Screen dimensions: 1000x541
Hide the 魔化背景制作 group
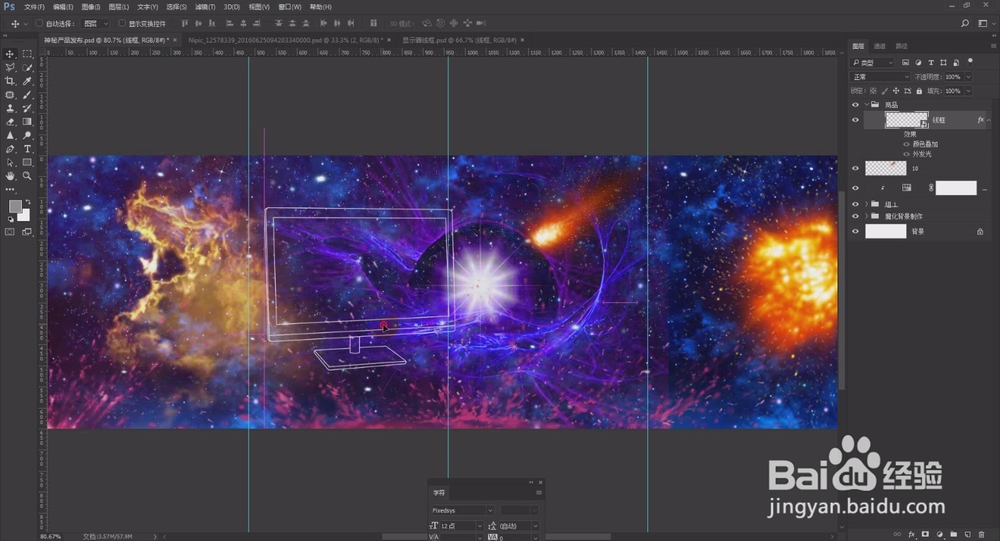click(x=855, y=216)
